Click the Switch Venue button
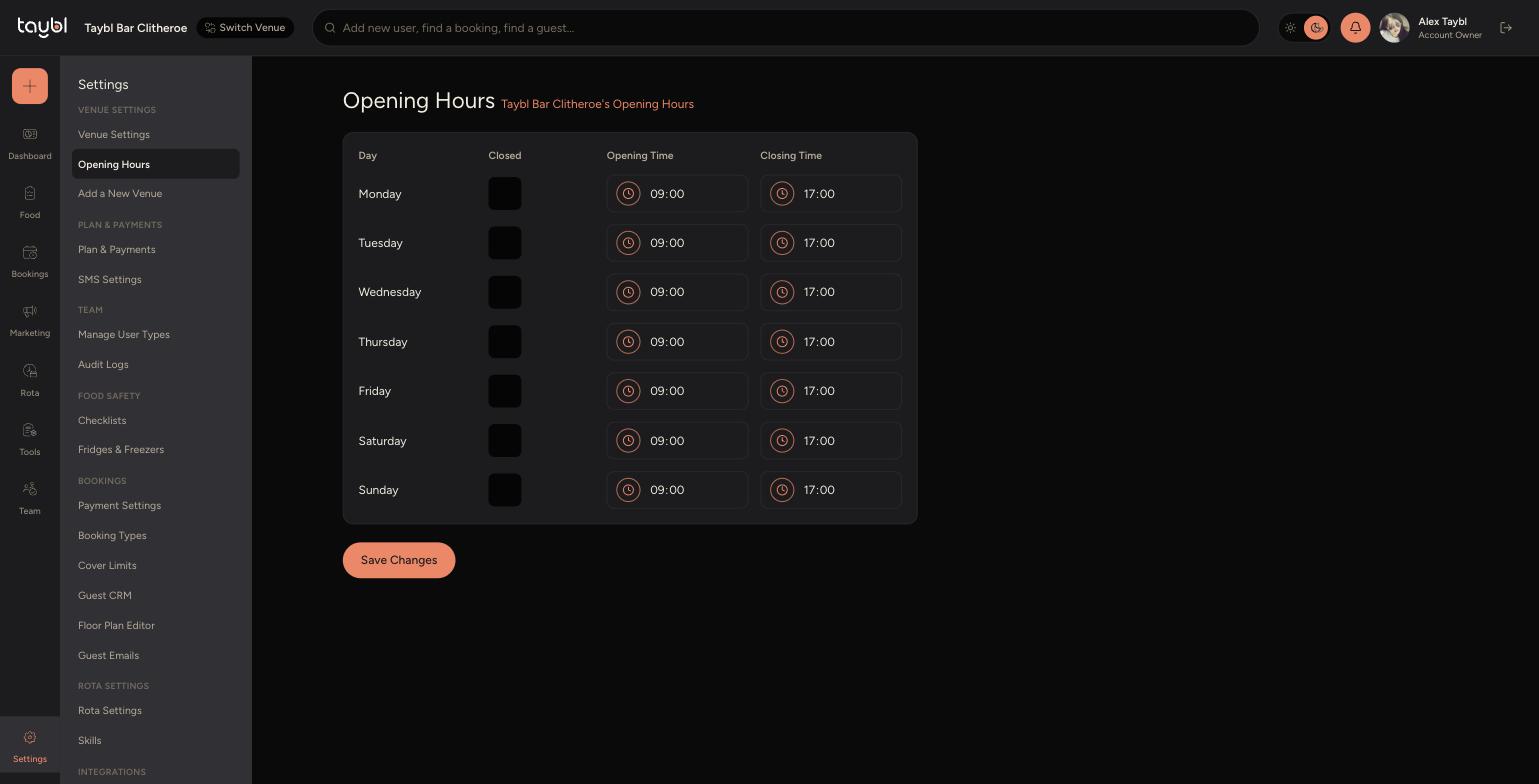The width and height of the screenshot is (1539, 784). [245, 28]
